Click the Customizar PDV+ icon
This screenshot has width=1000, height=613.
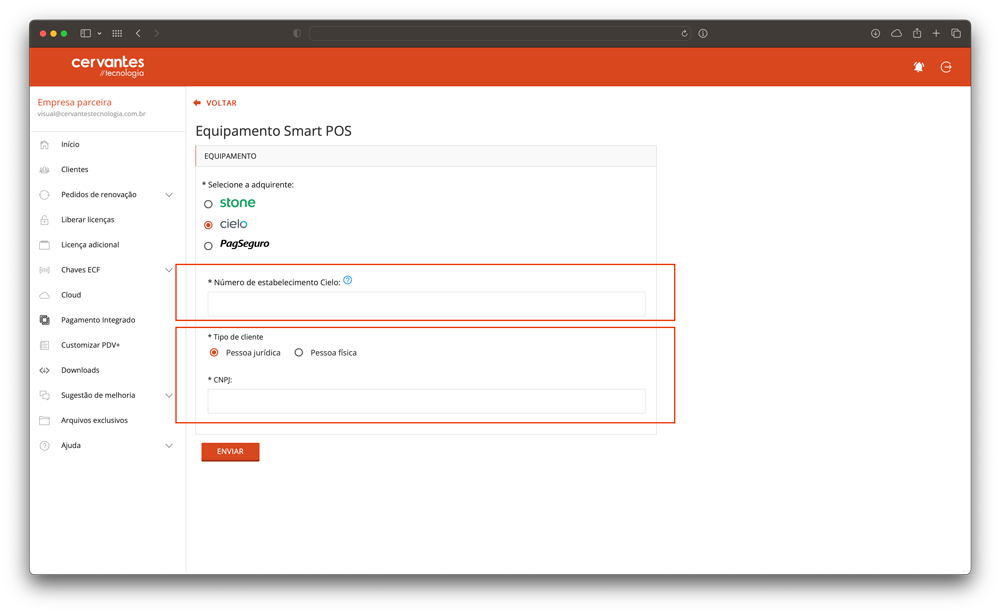(45, 345)
